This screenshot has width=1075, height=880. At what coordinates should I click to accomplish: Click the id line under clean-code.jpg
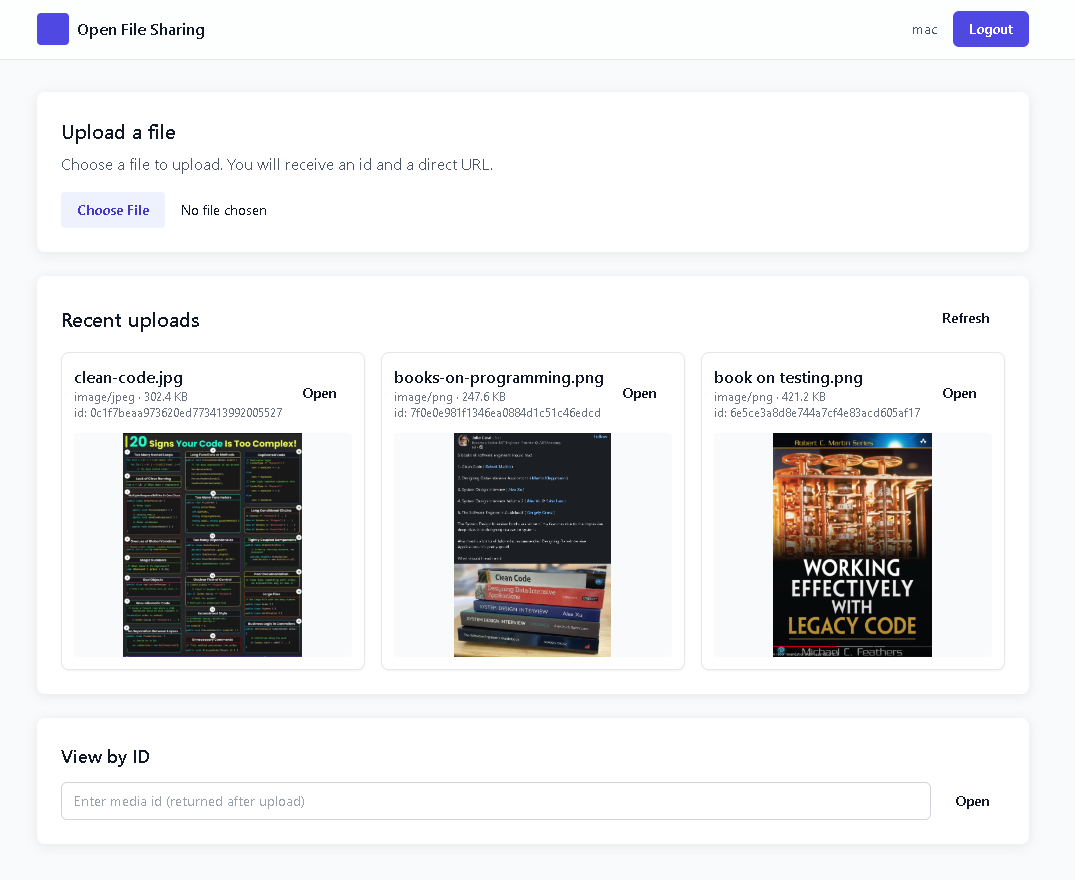(x=178, y=413)
